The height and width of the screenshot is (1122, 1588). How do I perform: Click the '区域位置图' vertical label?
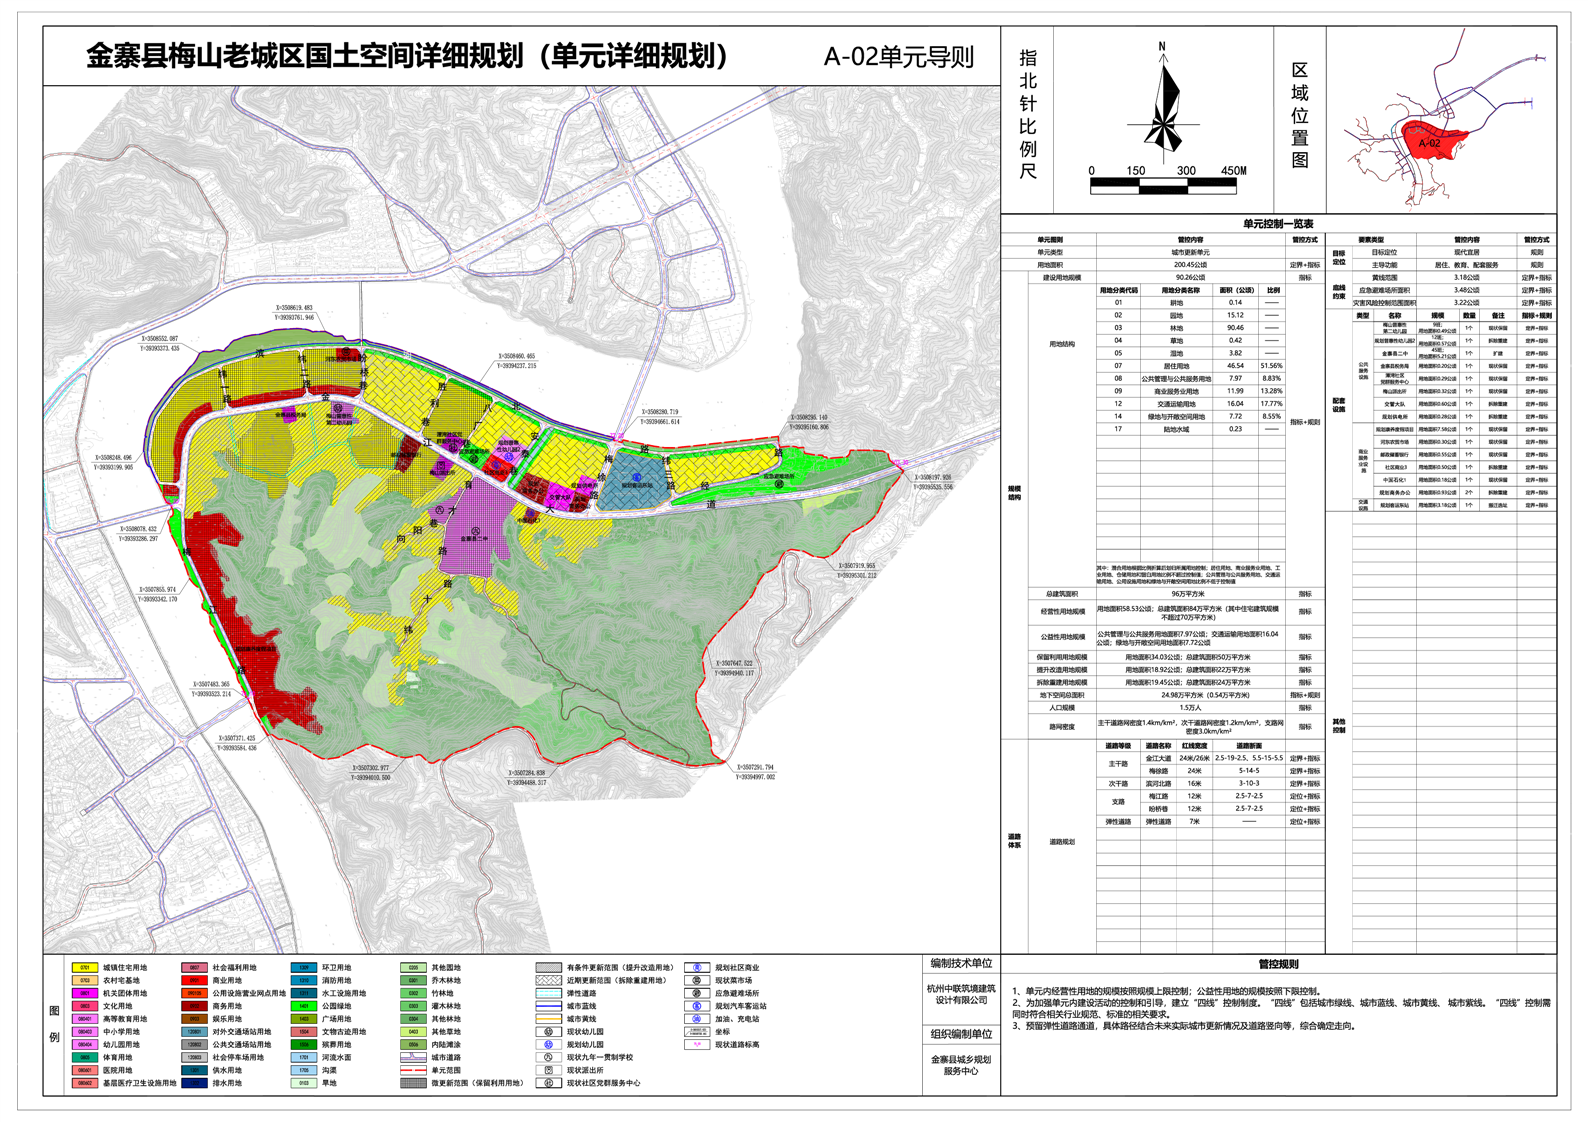1299,115
